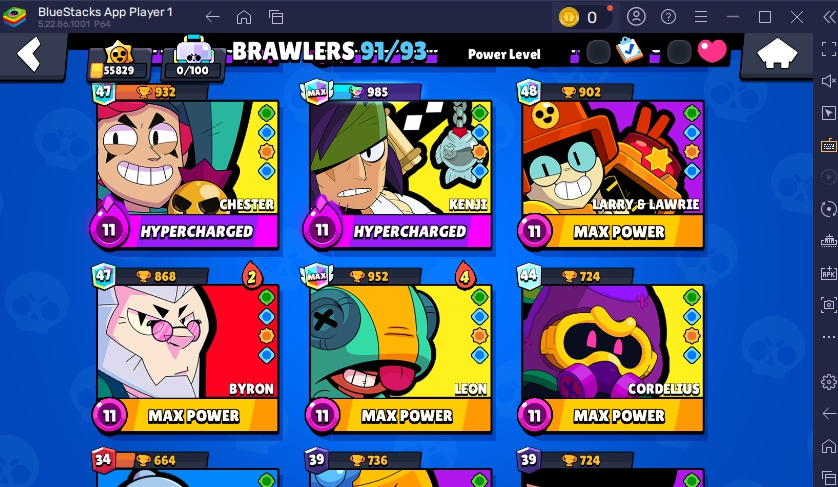Open the multi-instance windows icon in the title bar
838x487 pixels.
(276, 17)
